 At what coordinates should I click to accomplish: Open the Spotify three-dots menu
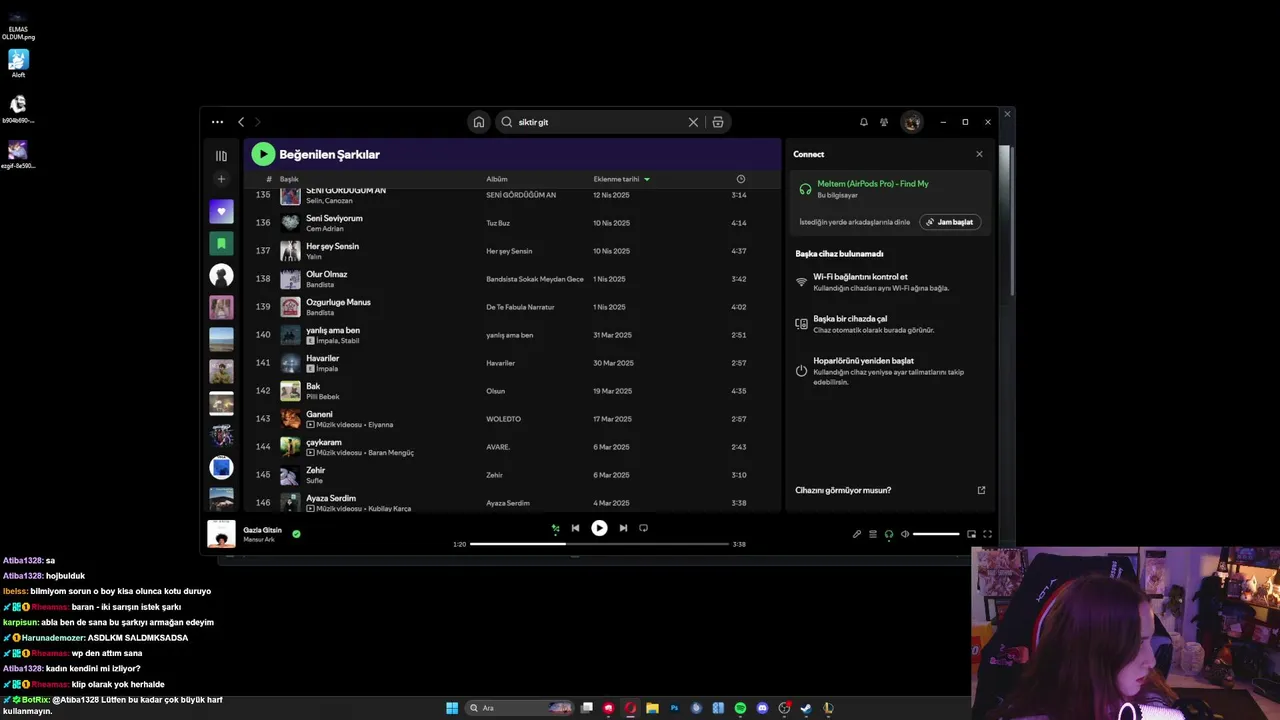[x=217, y=122]
